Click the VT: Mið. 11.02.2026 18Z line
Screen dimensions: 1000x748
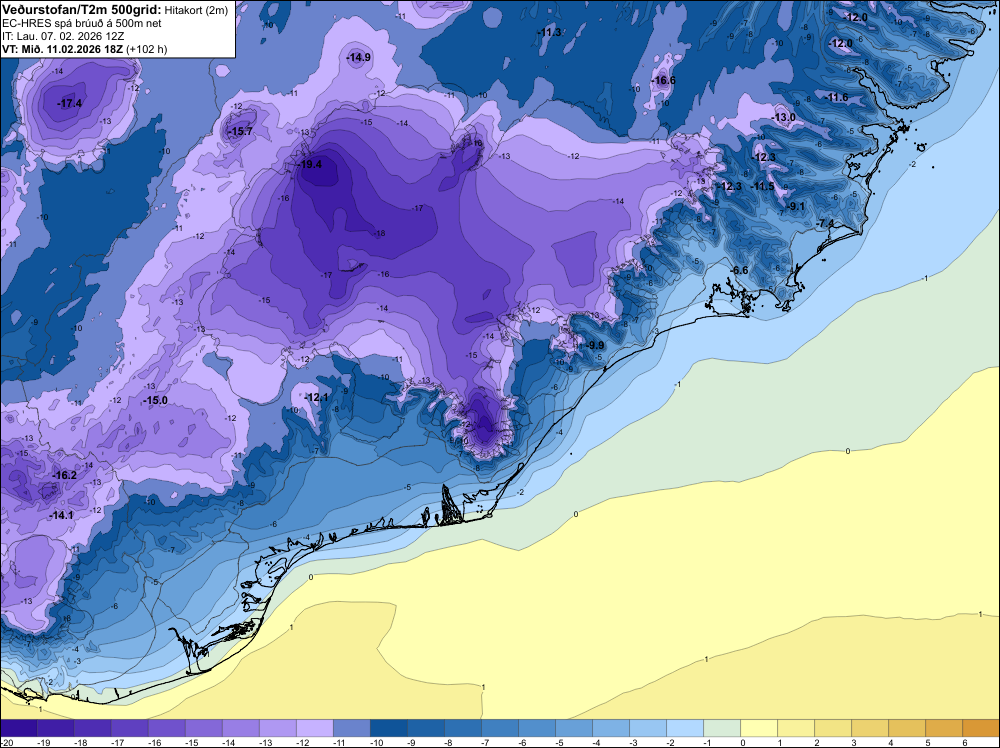coord(63,49)
